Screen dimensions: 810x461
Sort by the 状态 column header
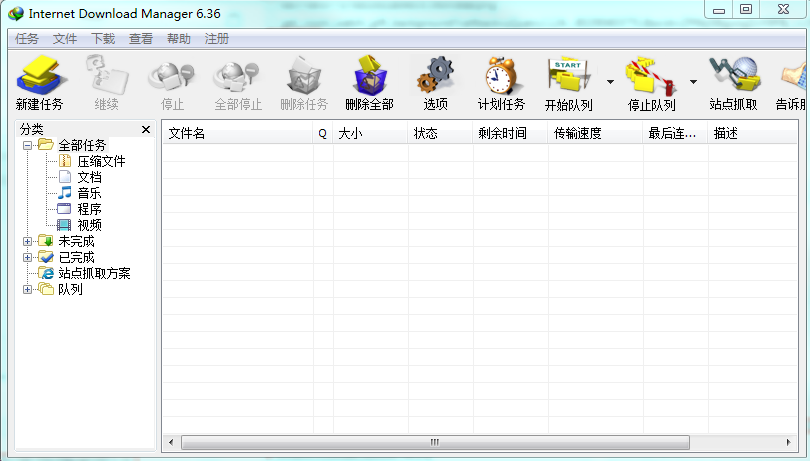click(x=440, y=133)
